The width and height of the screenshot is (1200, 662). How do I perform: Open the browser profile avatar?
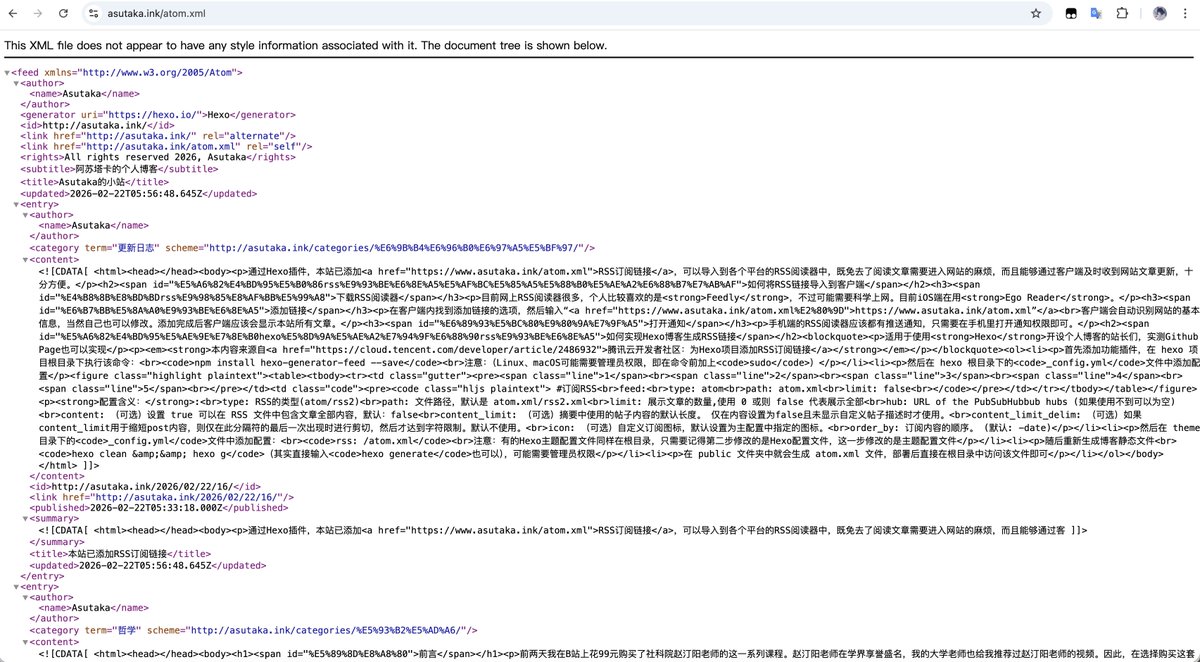[1159, 13]
